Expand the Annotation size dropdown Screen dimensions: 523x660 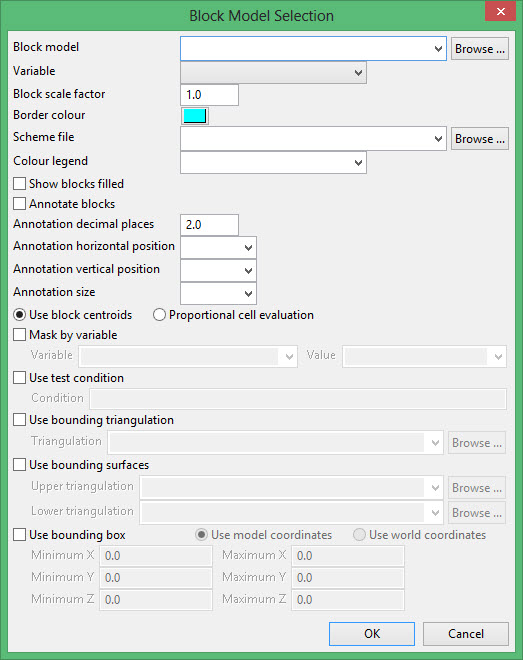click(218, 293)
